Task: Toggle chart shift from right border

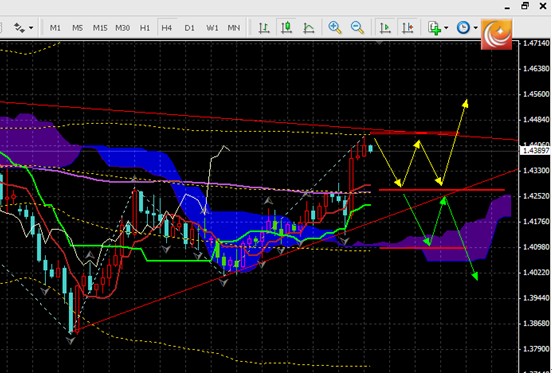Action: pyautogui.click(x=408, y=28)
